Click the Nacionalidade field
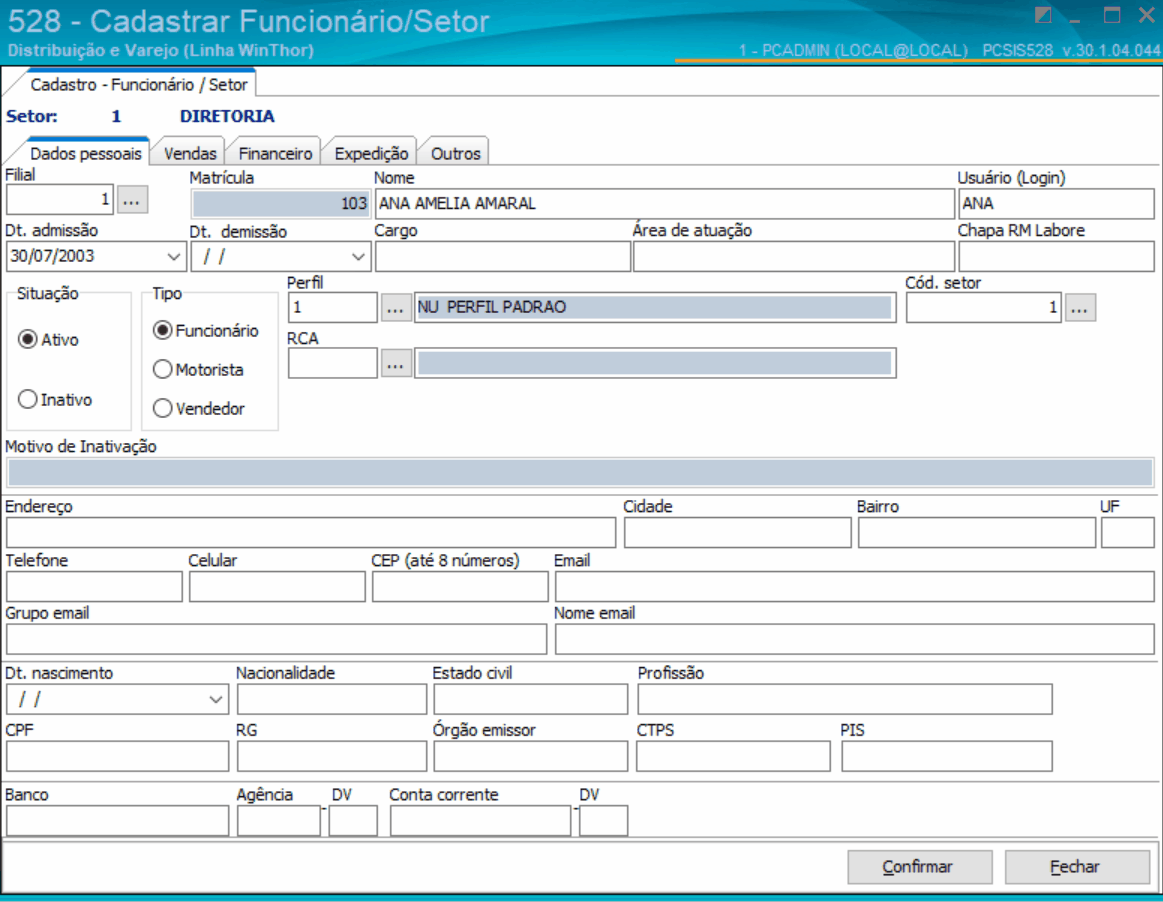The width and height of the screenshot is (1163, 902). pyautogui.click(x=332, y=699)
